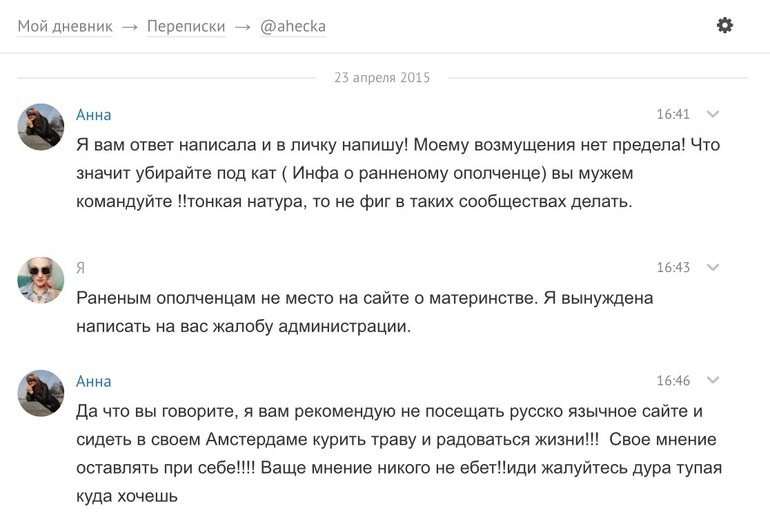Click the message starting with Я вам ответ написала
The height and width of the screenshot is (531, 770).
coord(398,173)
